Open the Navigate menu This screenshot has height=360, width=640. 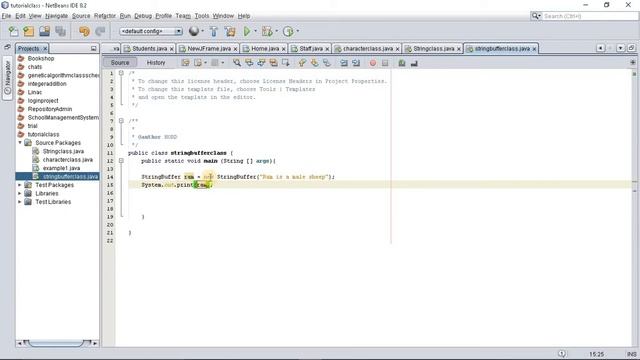pyautogui.click(x=56, y=16)
